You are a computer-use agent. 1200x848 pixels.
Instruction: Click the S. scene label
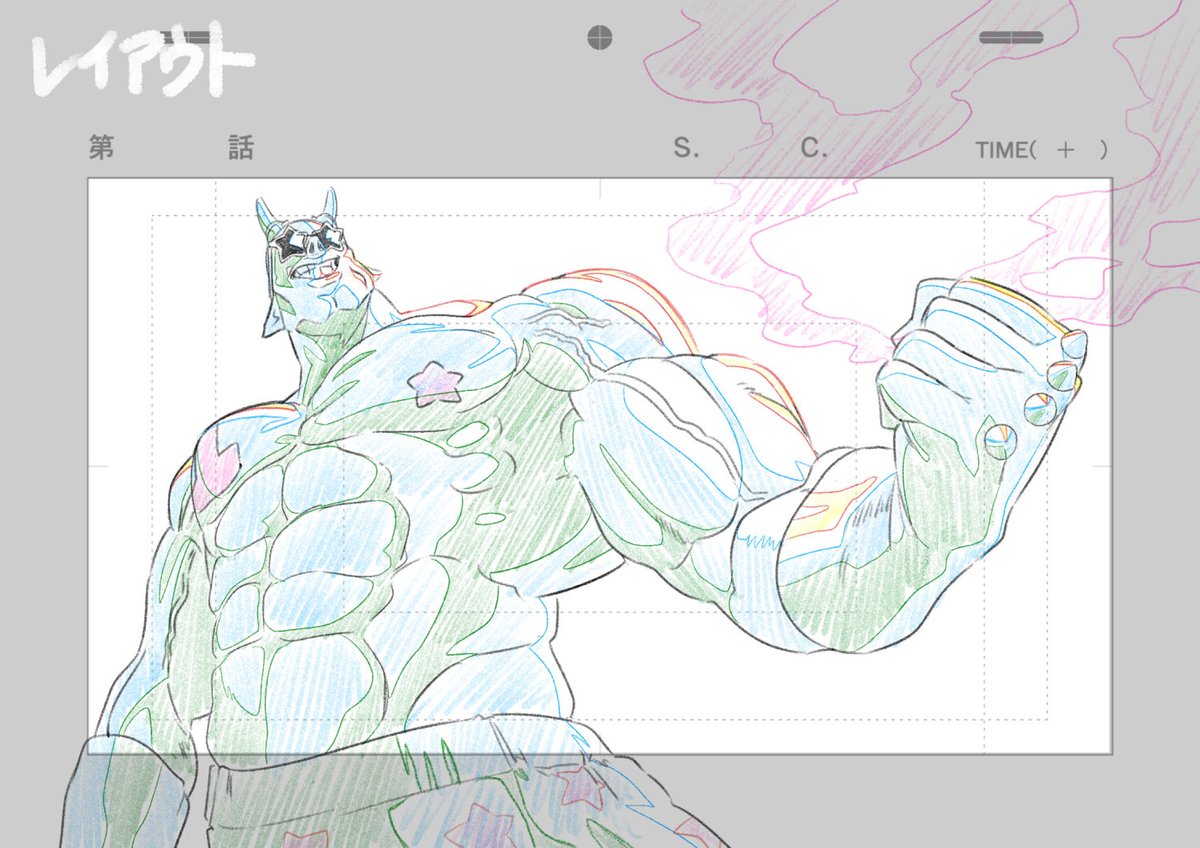[x=685, y=149]
